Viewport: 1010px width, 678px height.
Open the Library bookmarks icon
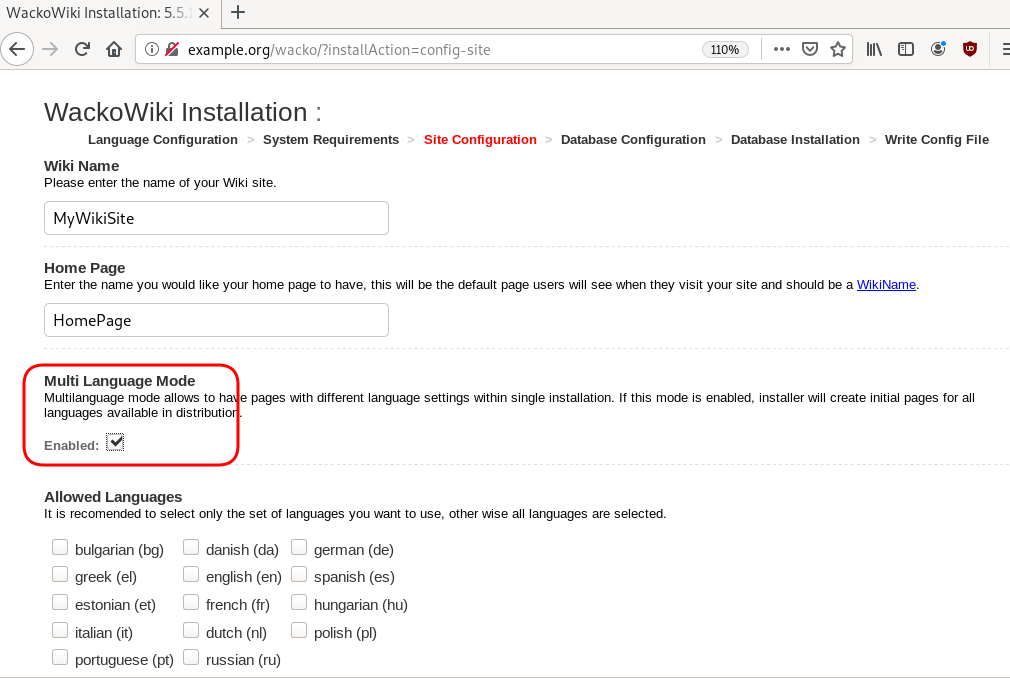click(874, 49)
